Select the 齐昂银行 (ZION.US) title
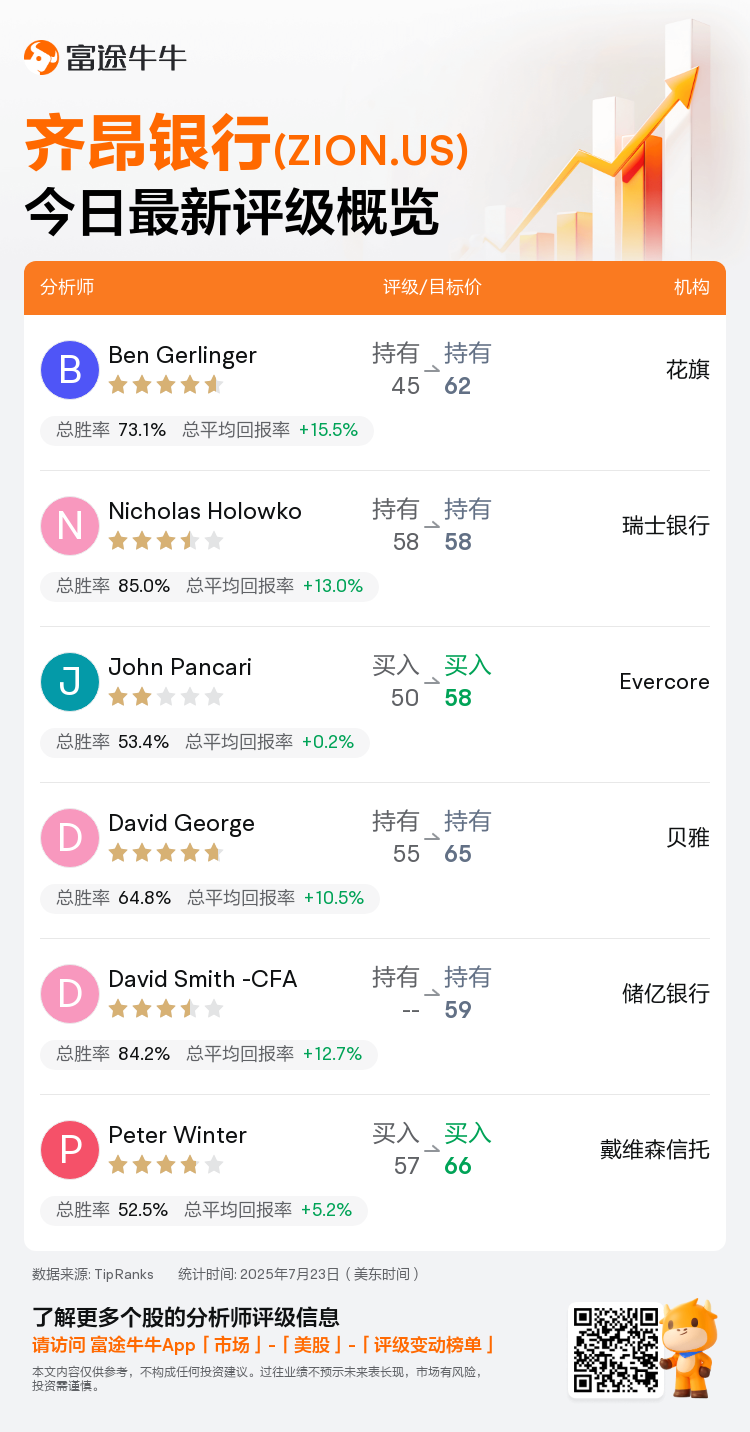Screen dimensions: 750x1432 click(246, 146)
